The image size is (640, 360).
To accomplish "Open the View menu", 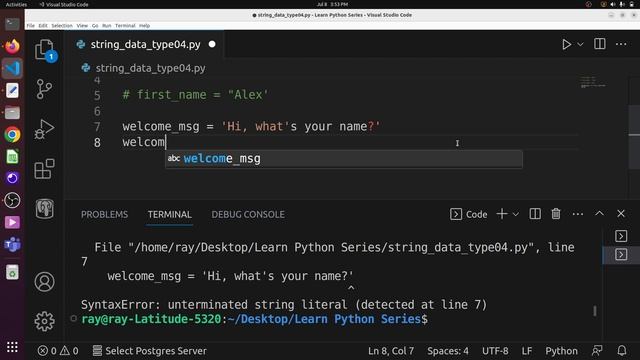I will 82,26.
